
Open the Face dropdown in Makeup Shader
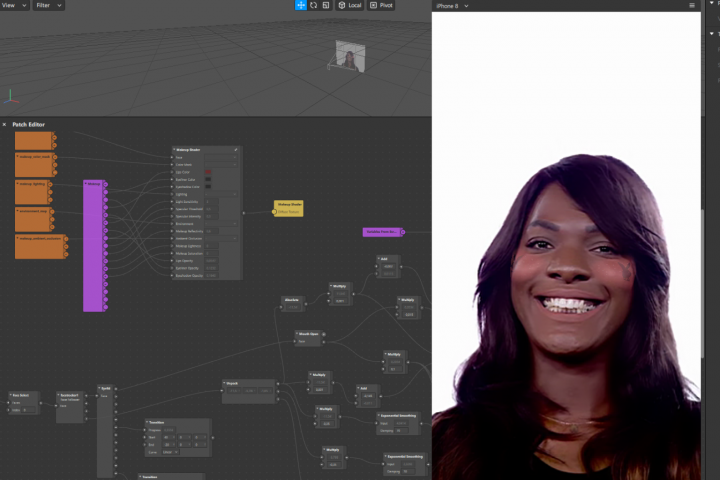click(221, 157)
